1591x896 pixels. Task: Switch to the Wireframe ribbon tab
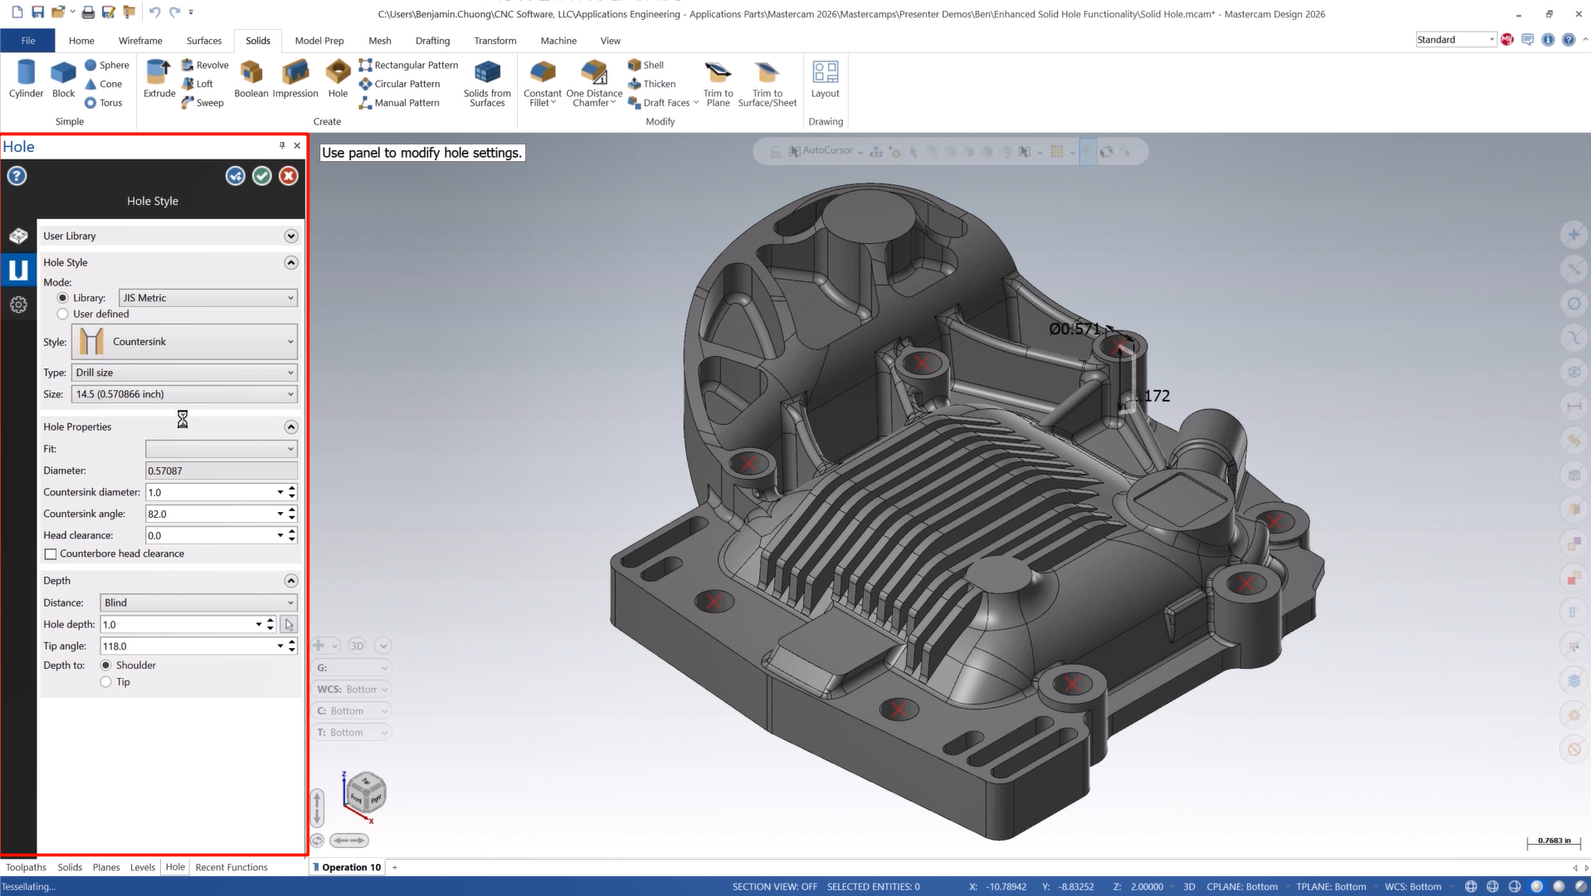140,41
